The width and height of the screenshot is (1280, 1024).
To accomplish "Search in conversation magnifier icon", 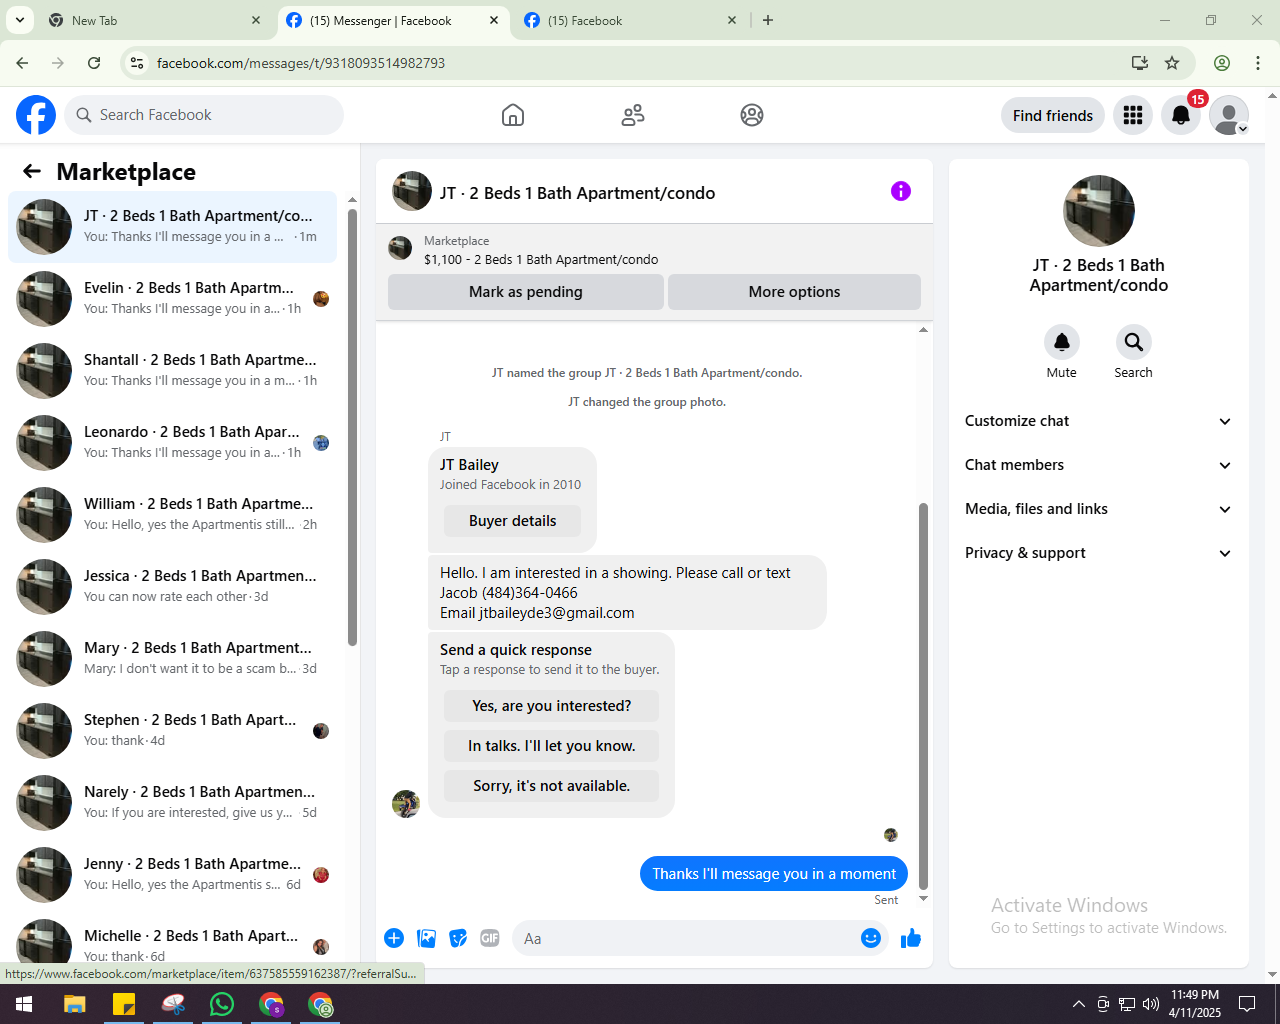I will click(x=1133, y=342).
